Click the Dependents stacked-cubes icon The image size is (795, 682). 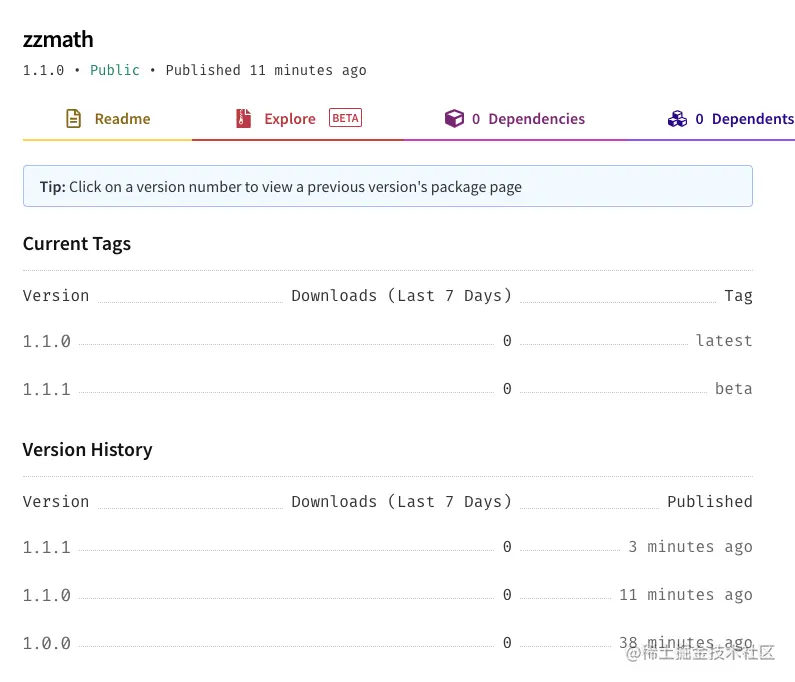pos(677,119)
